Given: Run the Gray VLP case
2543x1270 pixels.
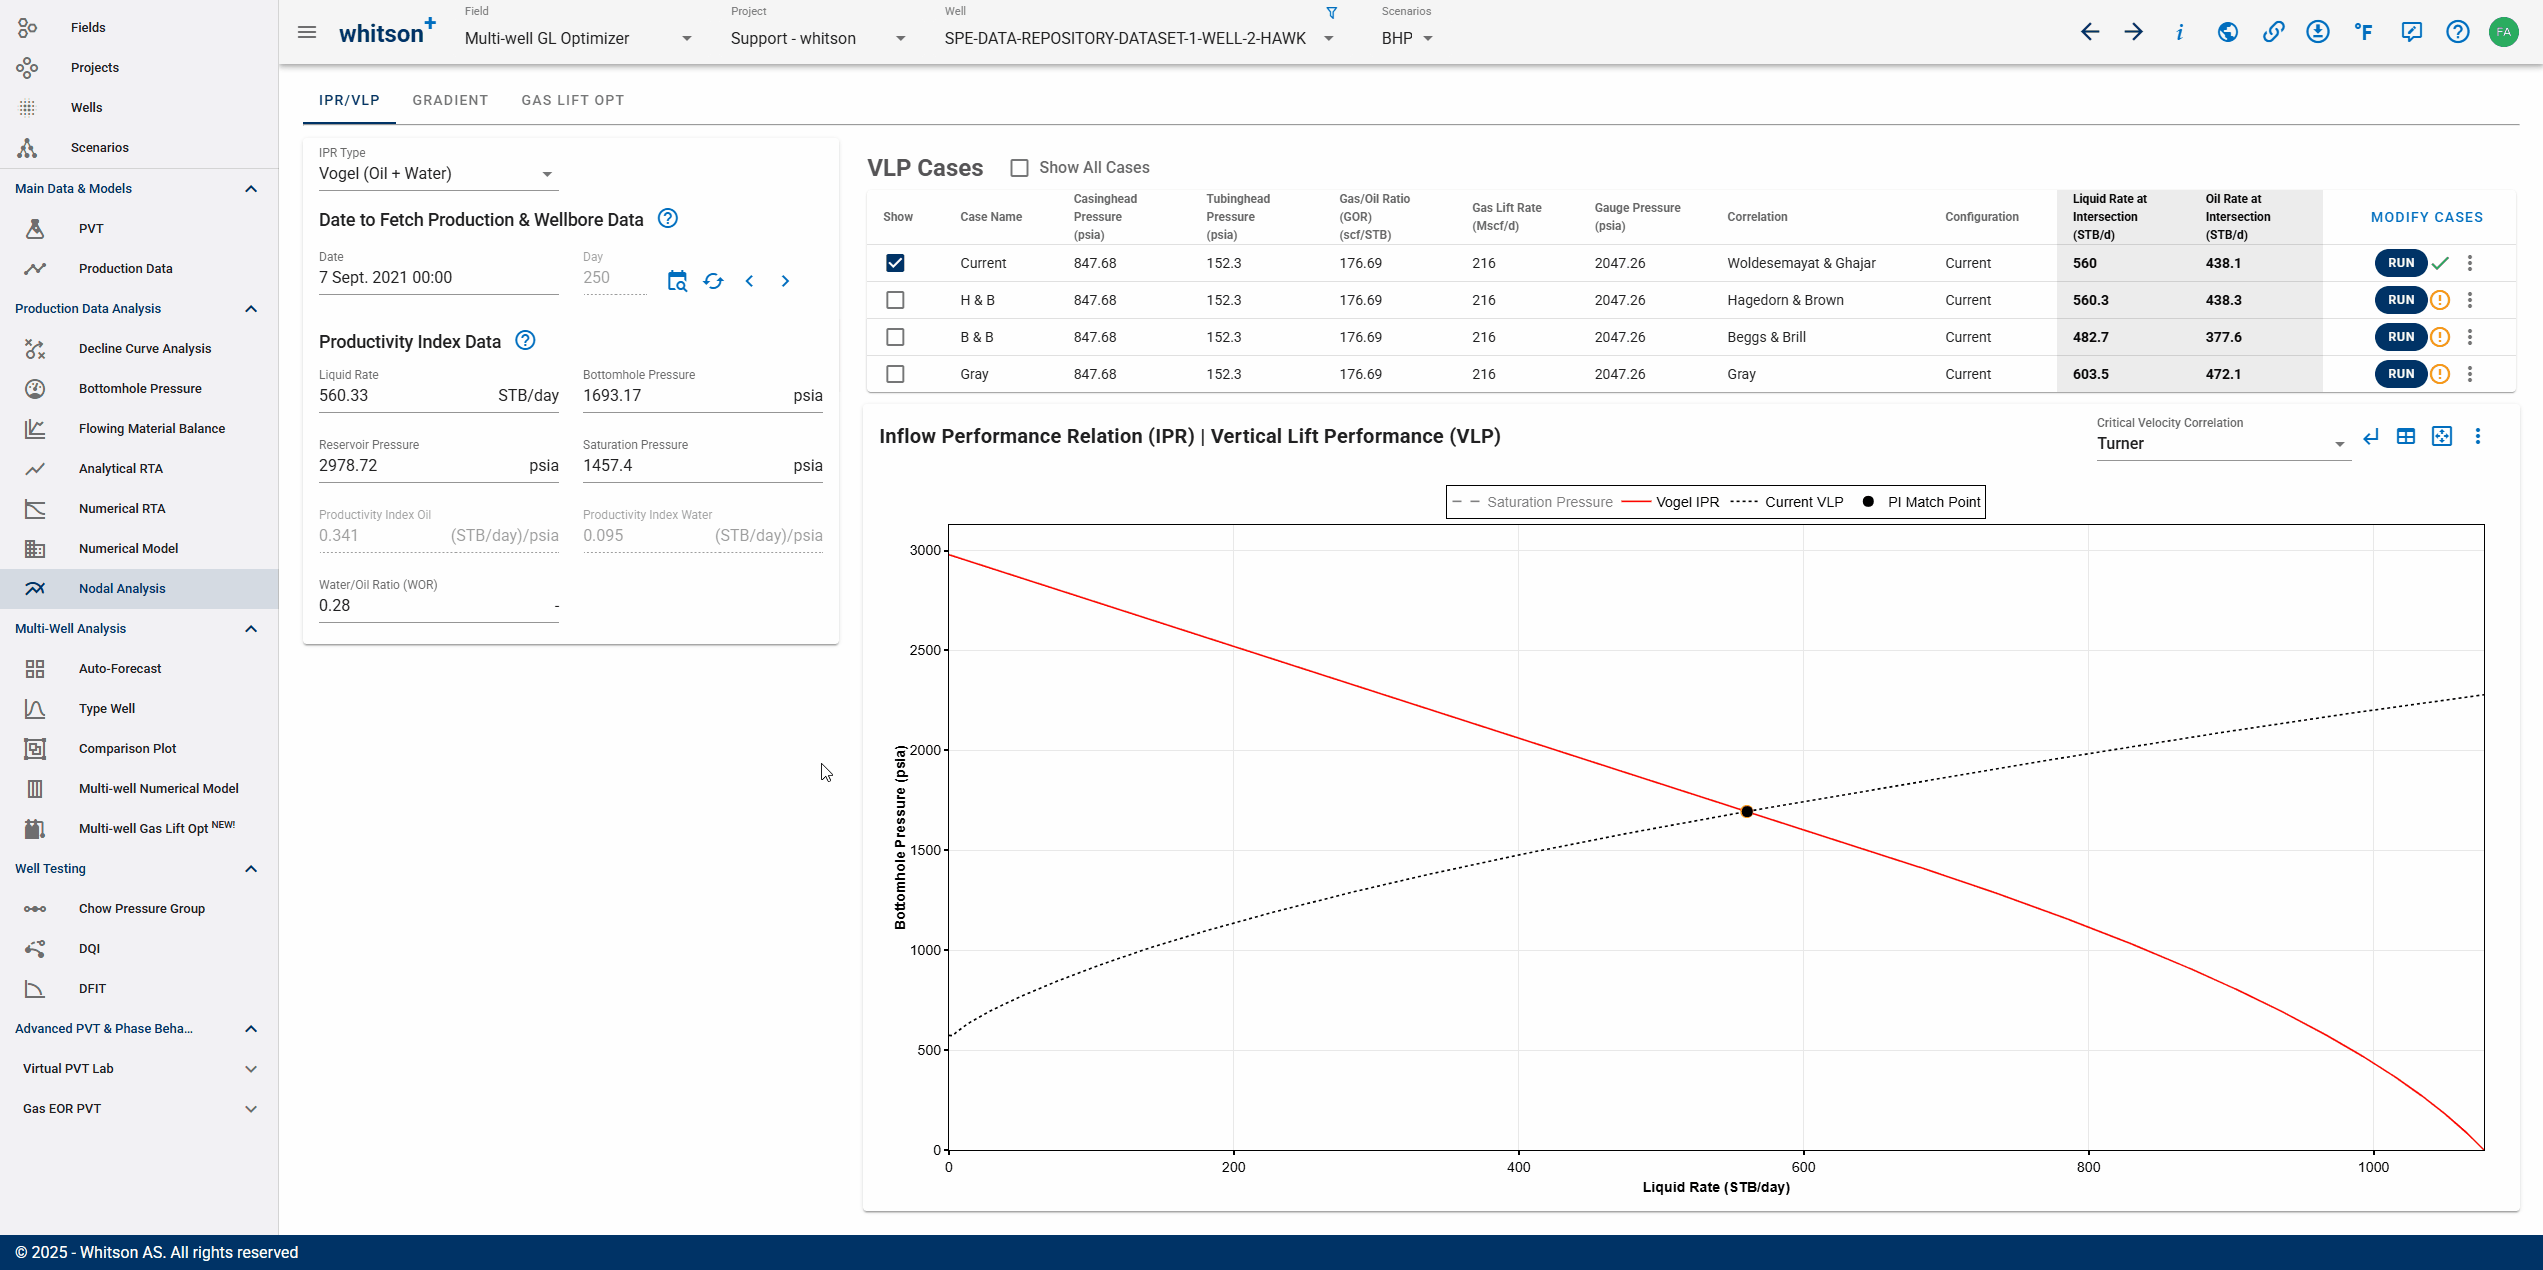Looking at the screenshot, I should (2400, 374).
